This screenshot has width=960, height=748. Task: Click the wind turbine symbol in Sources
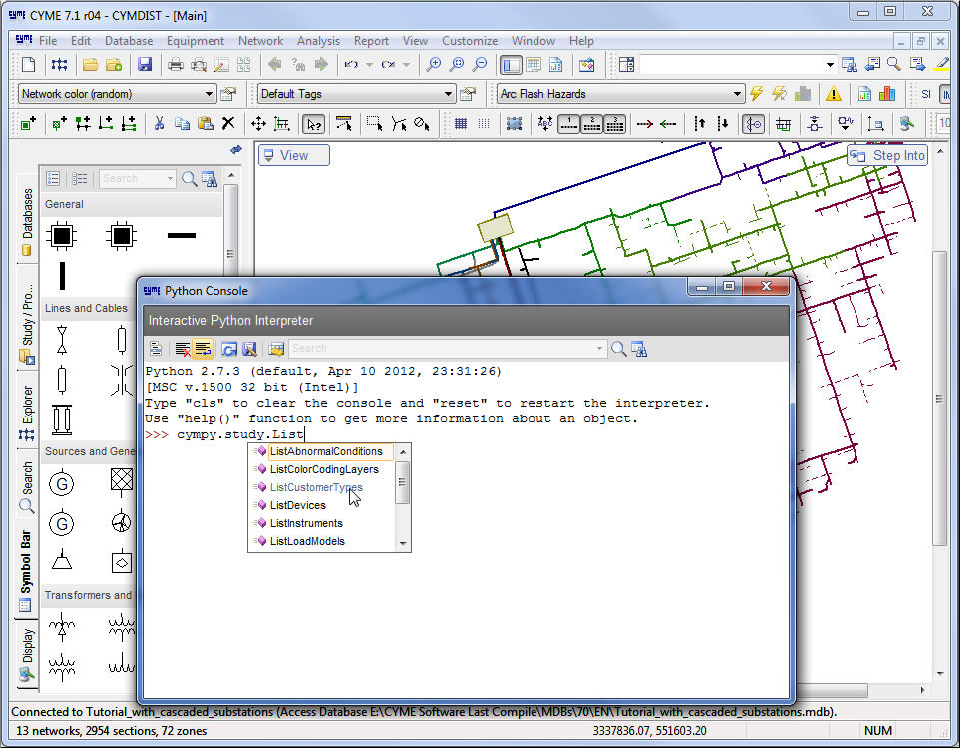point(122,522)
